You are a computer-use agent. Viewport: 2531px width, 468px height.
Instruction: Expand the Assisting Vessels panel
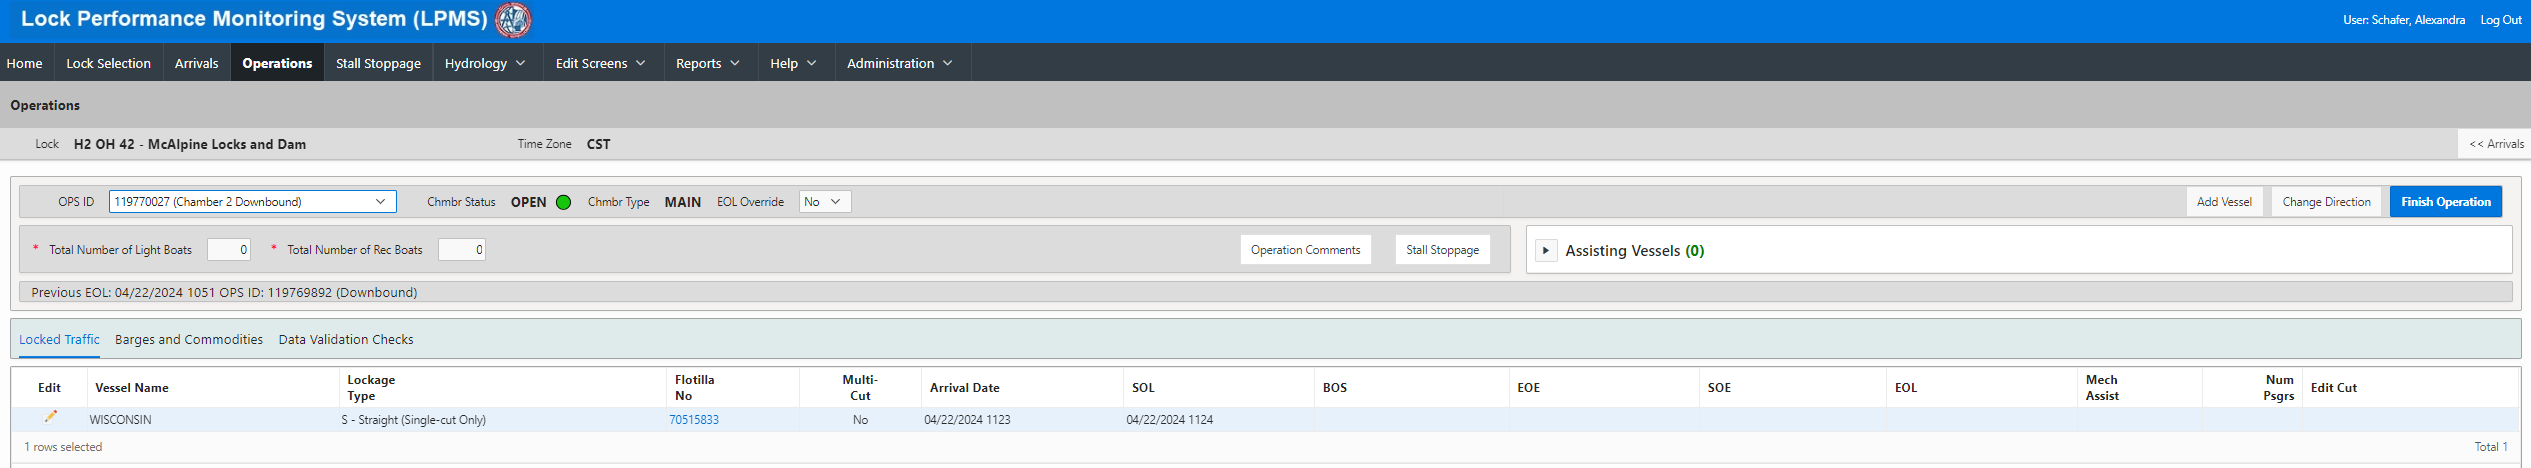pyautogui.click(x=1546, y=250)
